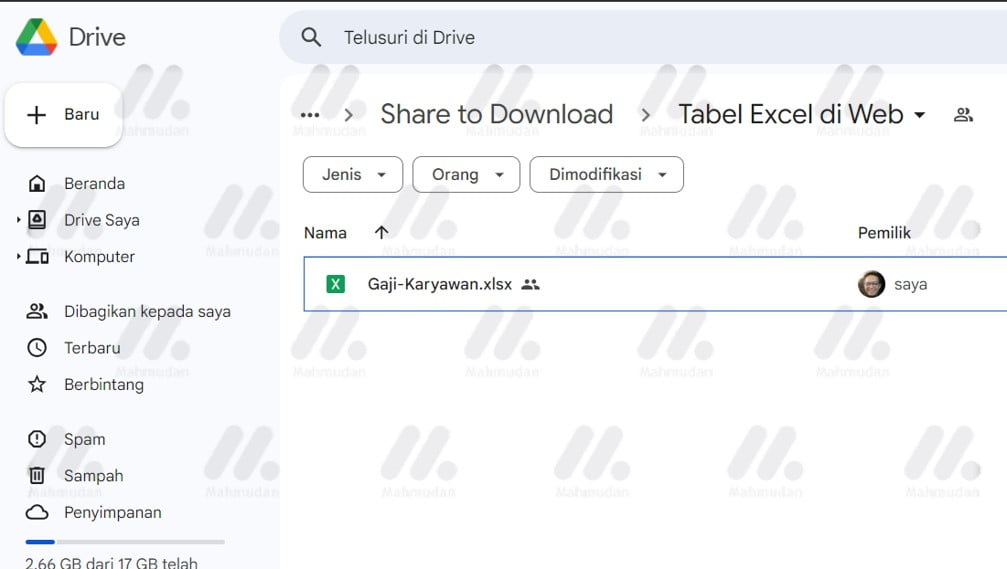The width and height of the screenshot is (1007, 569).
Task: Open Sampah trash in sidebar
Action: tap(93, 476)
